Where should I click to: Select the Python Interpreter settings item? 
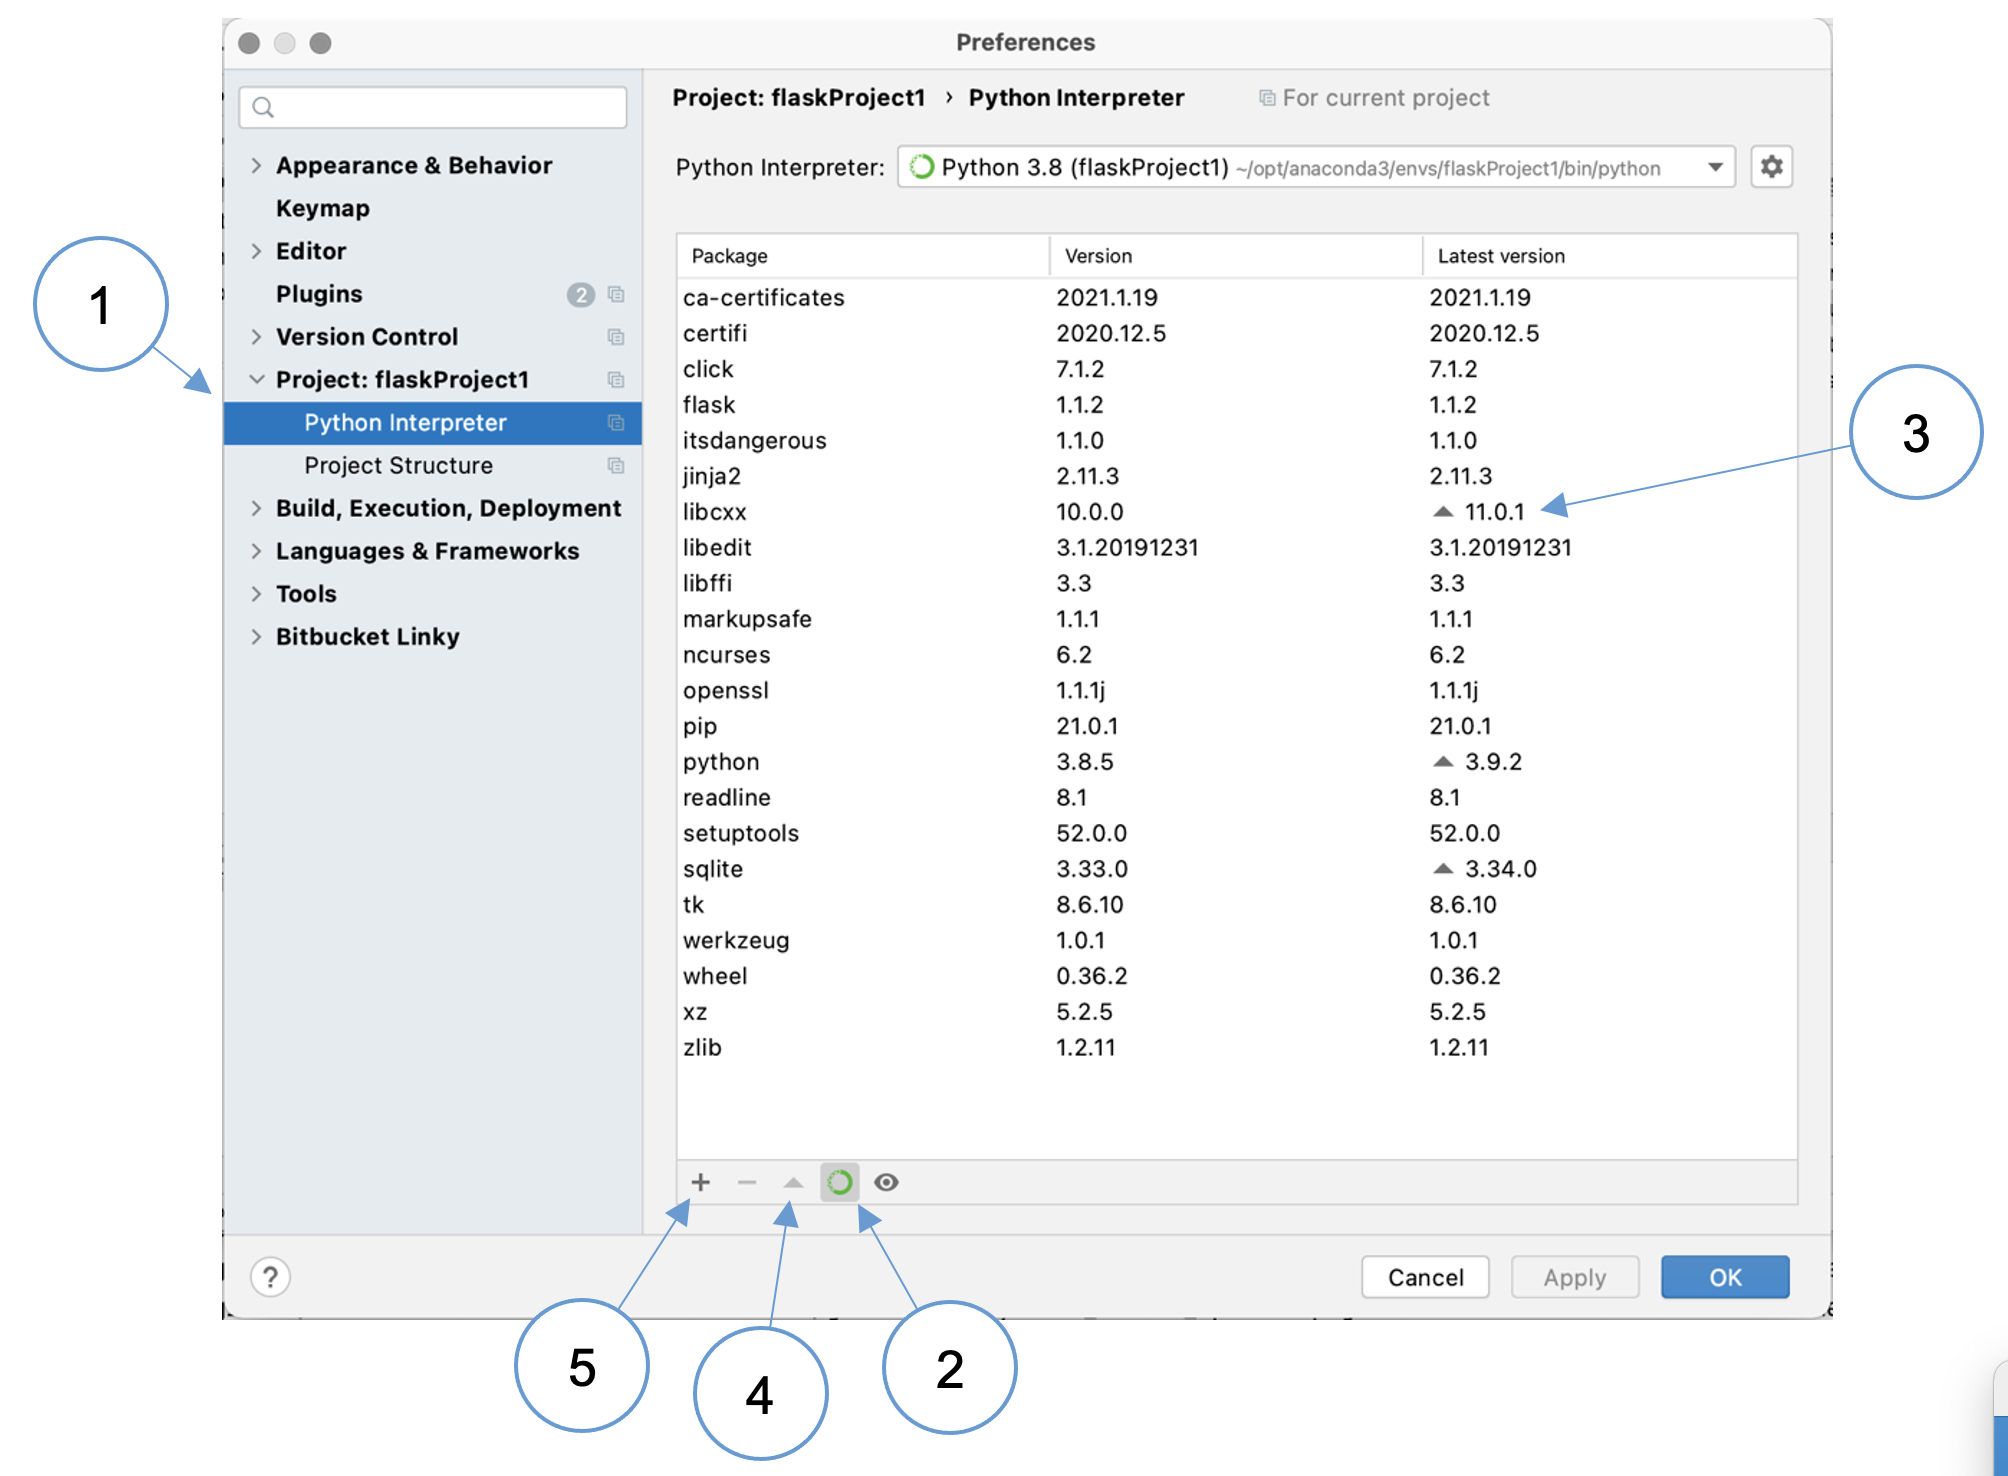point(410,422)
